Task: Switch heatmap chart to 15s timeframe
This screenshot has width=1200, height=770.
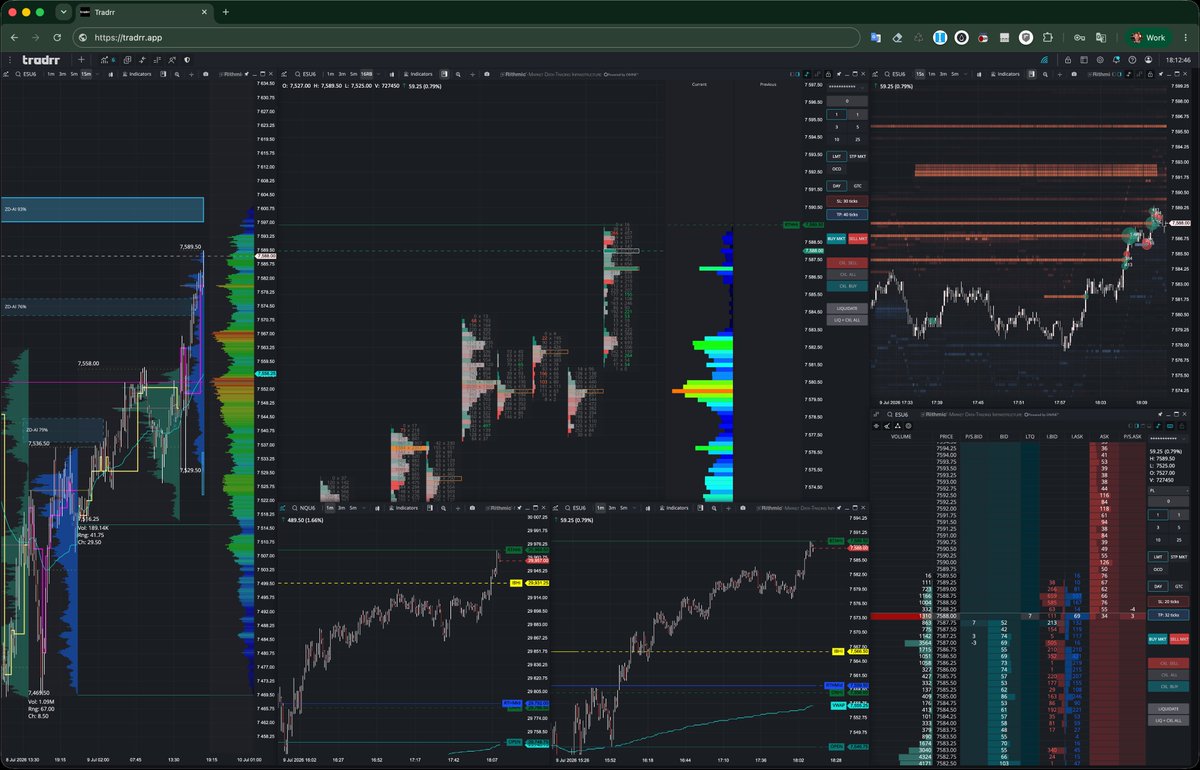Action: [919, 74]
